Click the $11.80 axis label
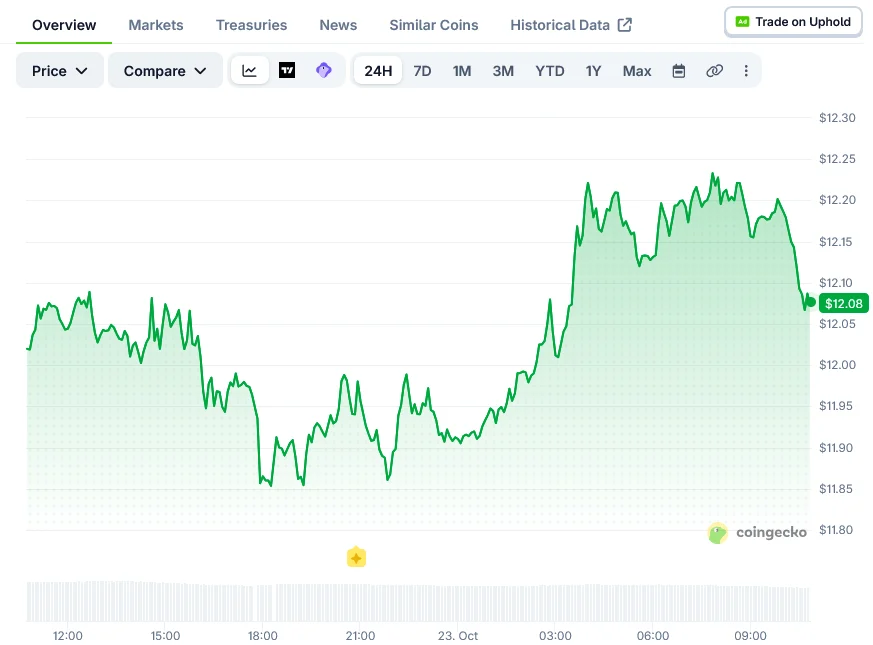The image size is (873, 645). tap(836, 530)
